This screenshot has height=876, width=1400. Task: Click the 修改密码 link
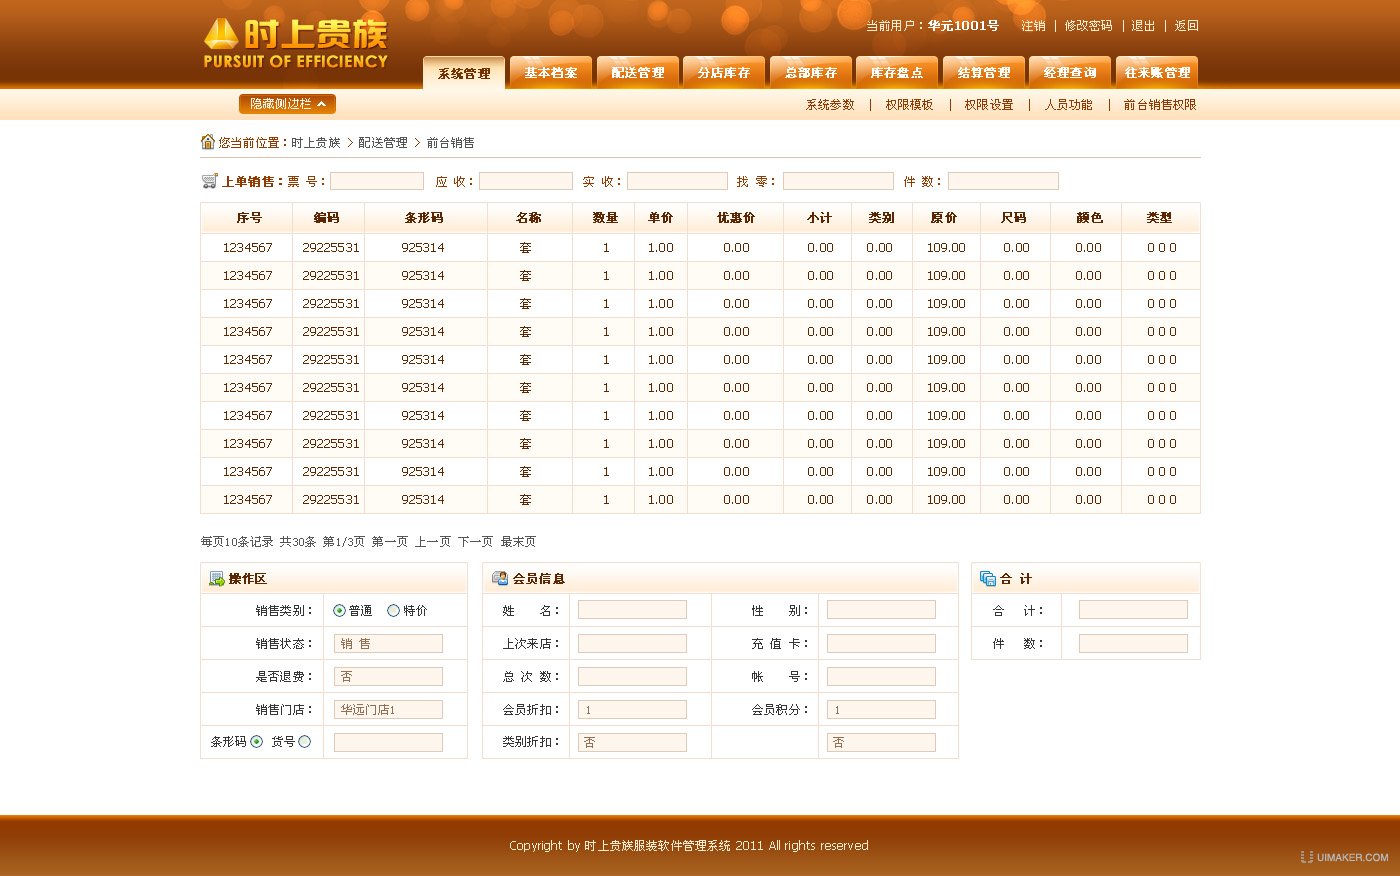click(x=1088, y=26)
